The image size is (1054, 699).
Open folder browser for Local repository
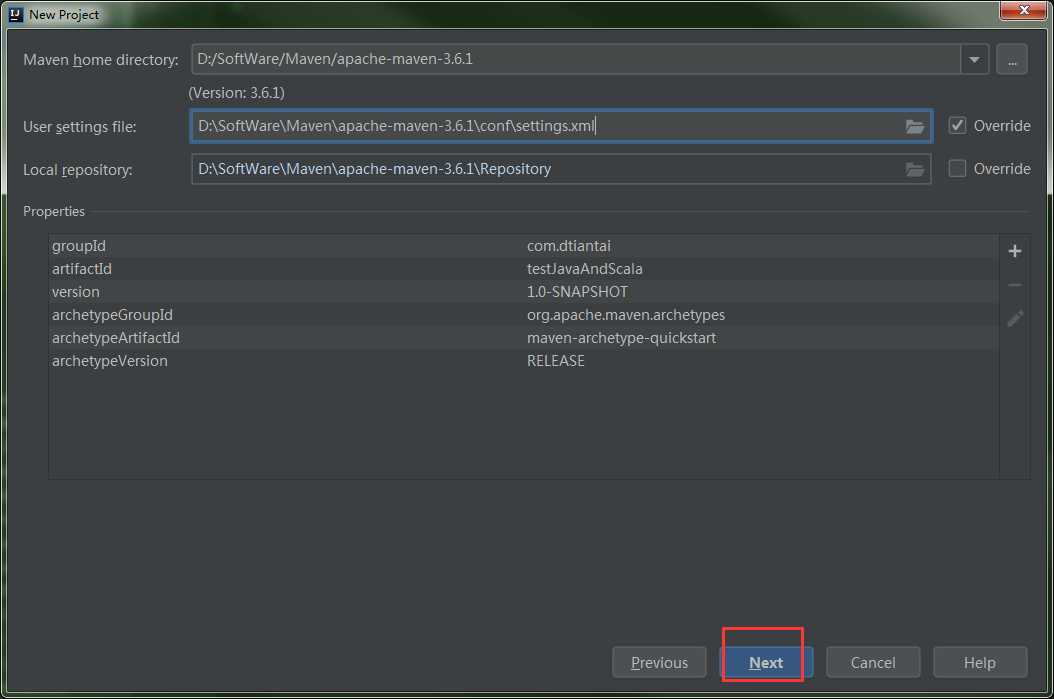[x=914, y=169]
